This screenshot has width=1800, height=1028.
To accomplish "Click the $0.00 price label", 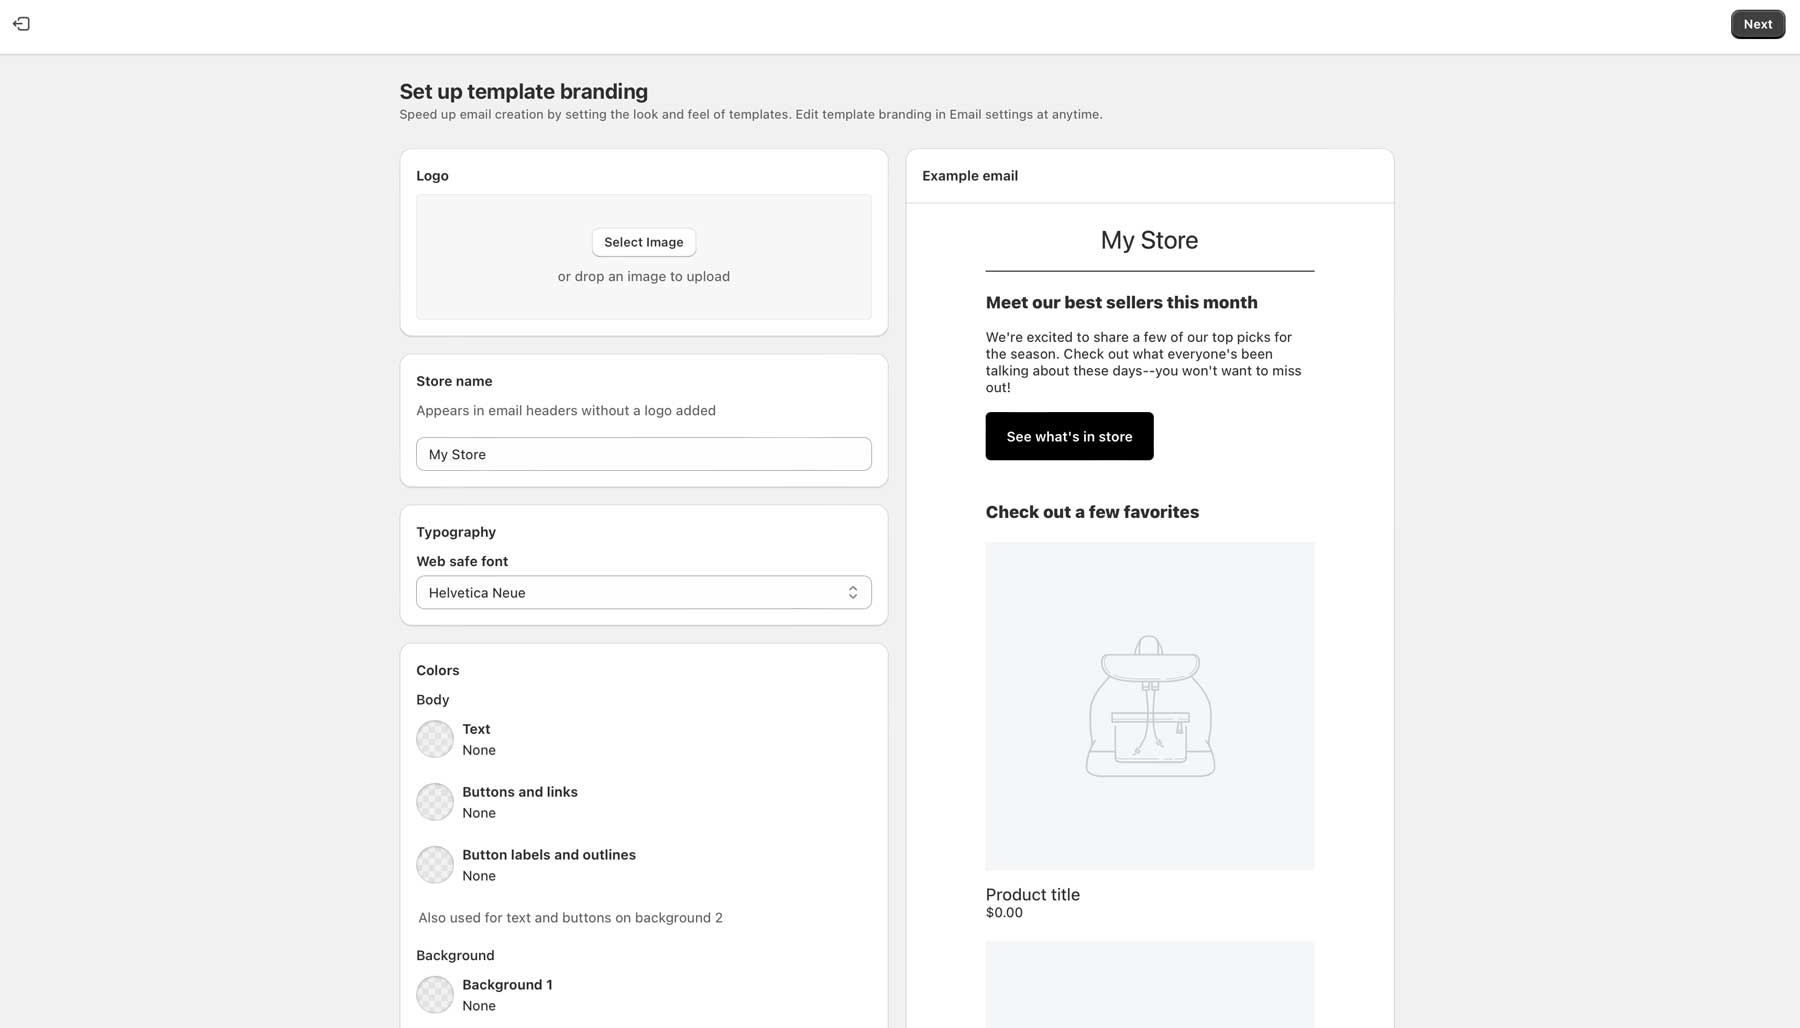I will pos(1004,912).
